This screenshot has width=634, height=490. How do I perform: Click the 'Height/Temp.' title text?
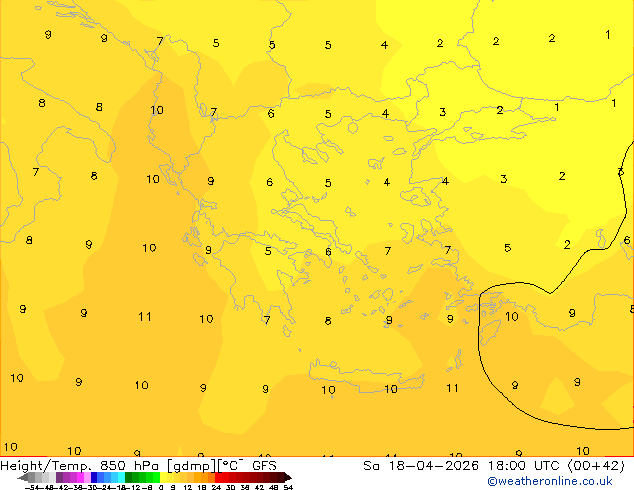(x=46, y=466)
